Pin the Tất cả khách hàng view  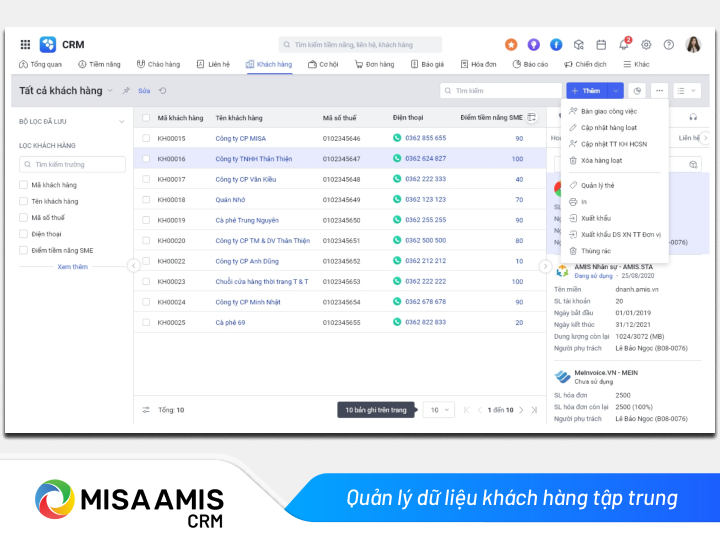click(x=126, y=91)
